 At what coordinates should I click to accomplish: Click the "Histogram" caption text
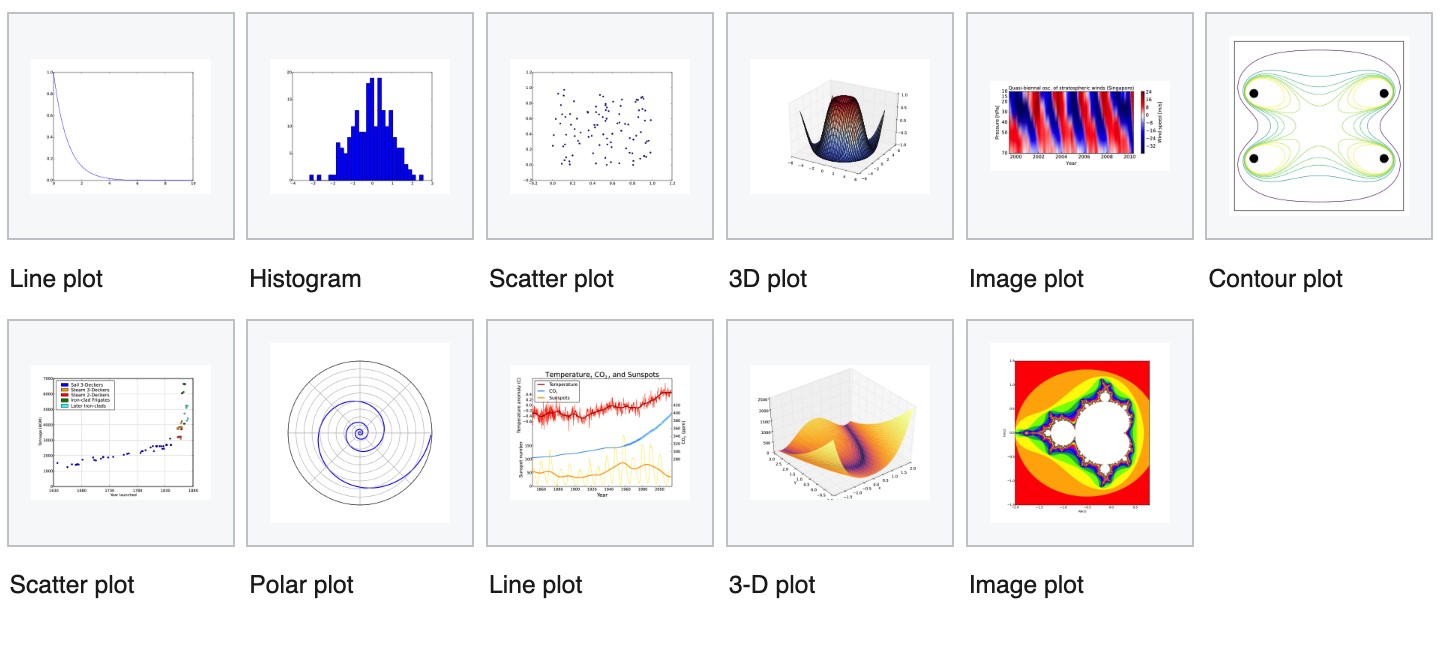[305, 279]
